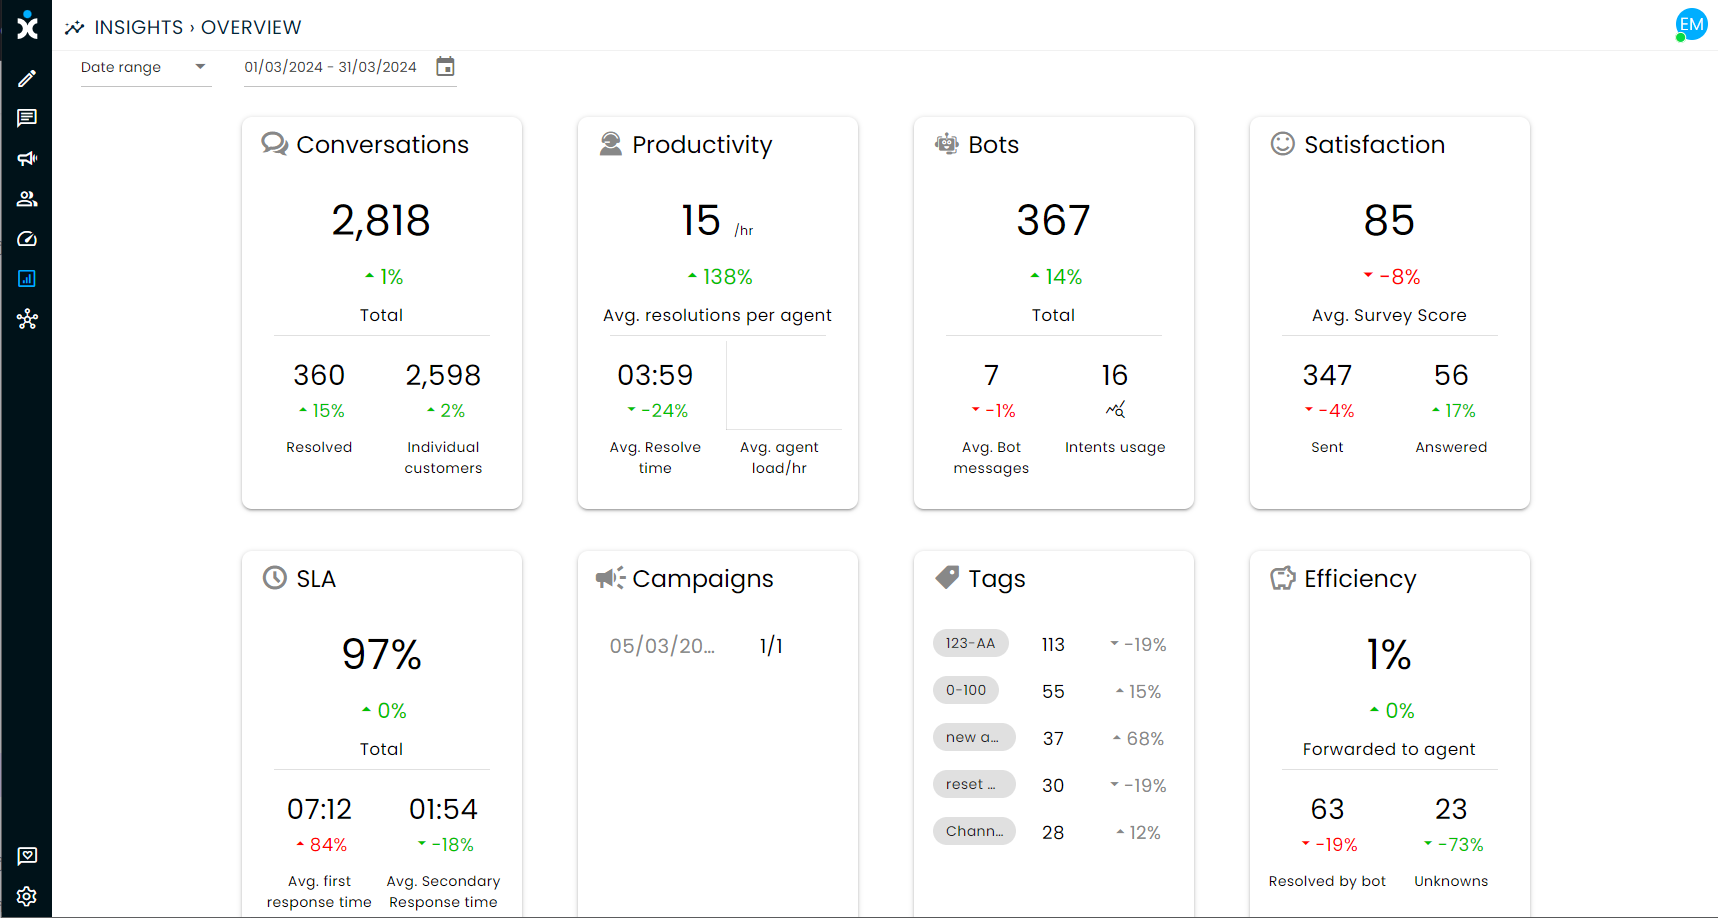
Task: Click OVERVIEW in the breadcrumb
Action: click(251, 27)
